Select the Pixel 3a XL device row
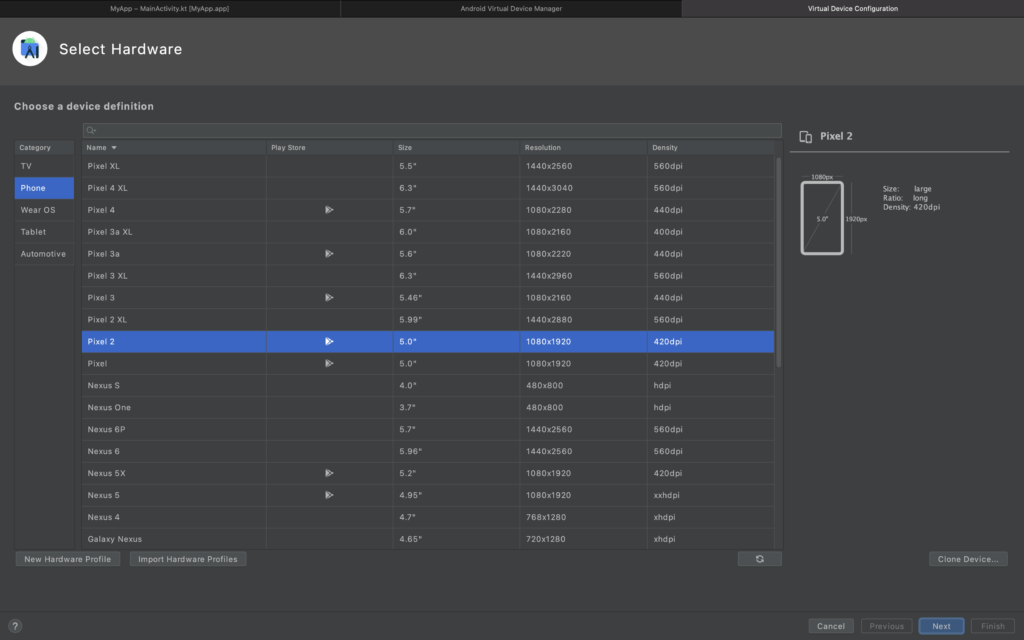 click(428, 232)
